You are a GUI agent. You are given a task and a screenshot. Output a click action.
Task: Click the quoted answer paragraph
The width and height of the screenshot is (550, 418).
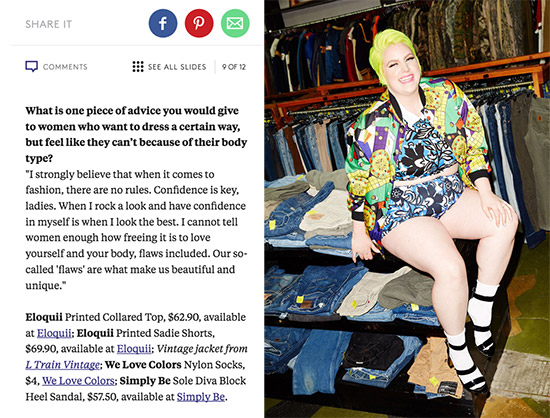(x=136, y=230)
